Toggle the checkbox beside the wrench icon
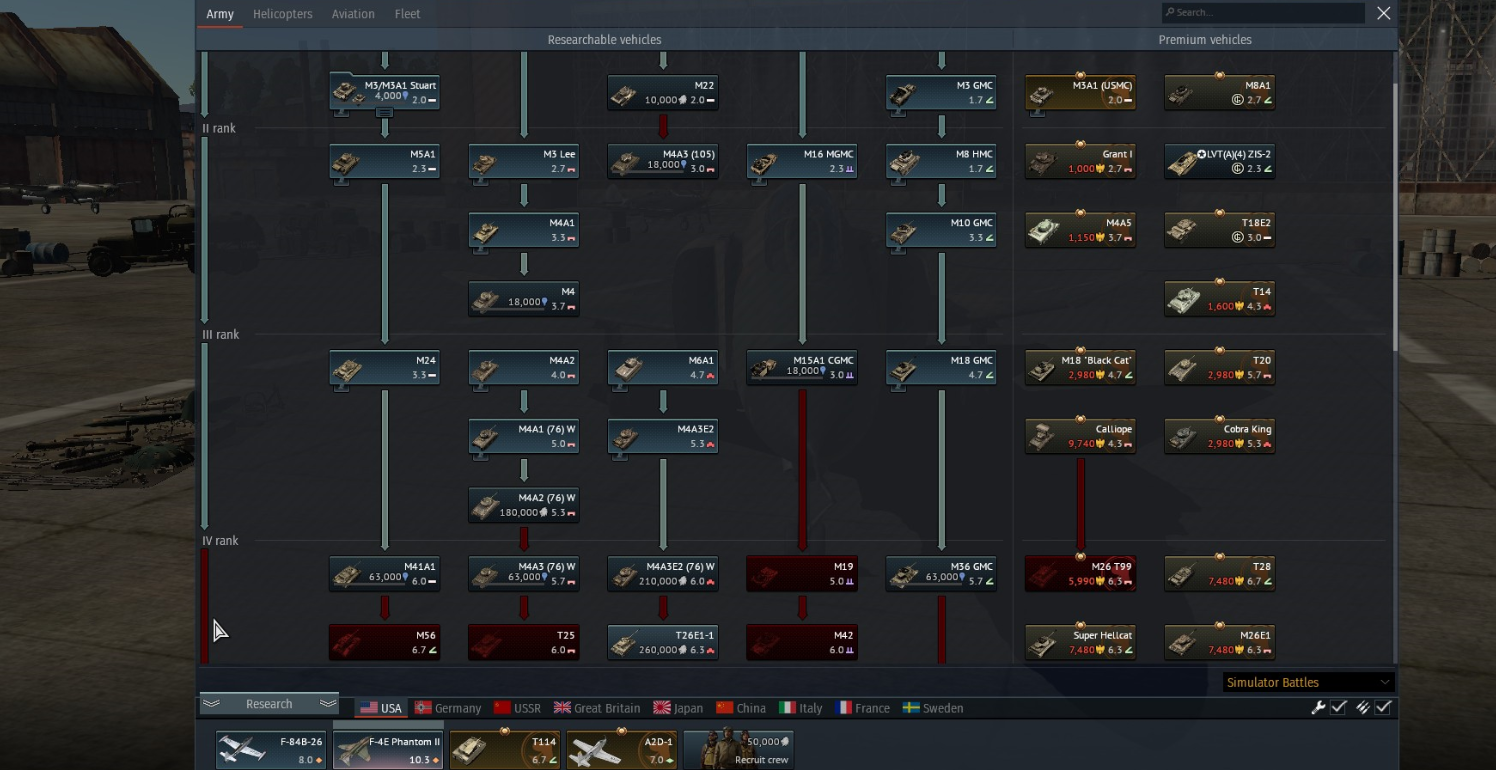Image resolution: width=1496 pixels, height=770 pixels. (1338, 707)
